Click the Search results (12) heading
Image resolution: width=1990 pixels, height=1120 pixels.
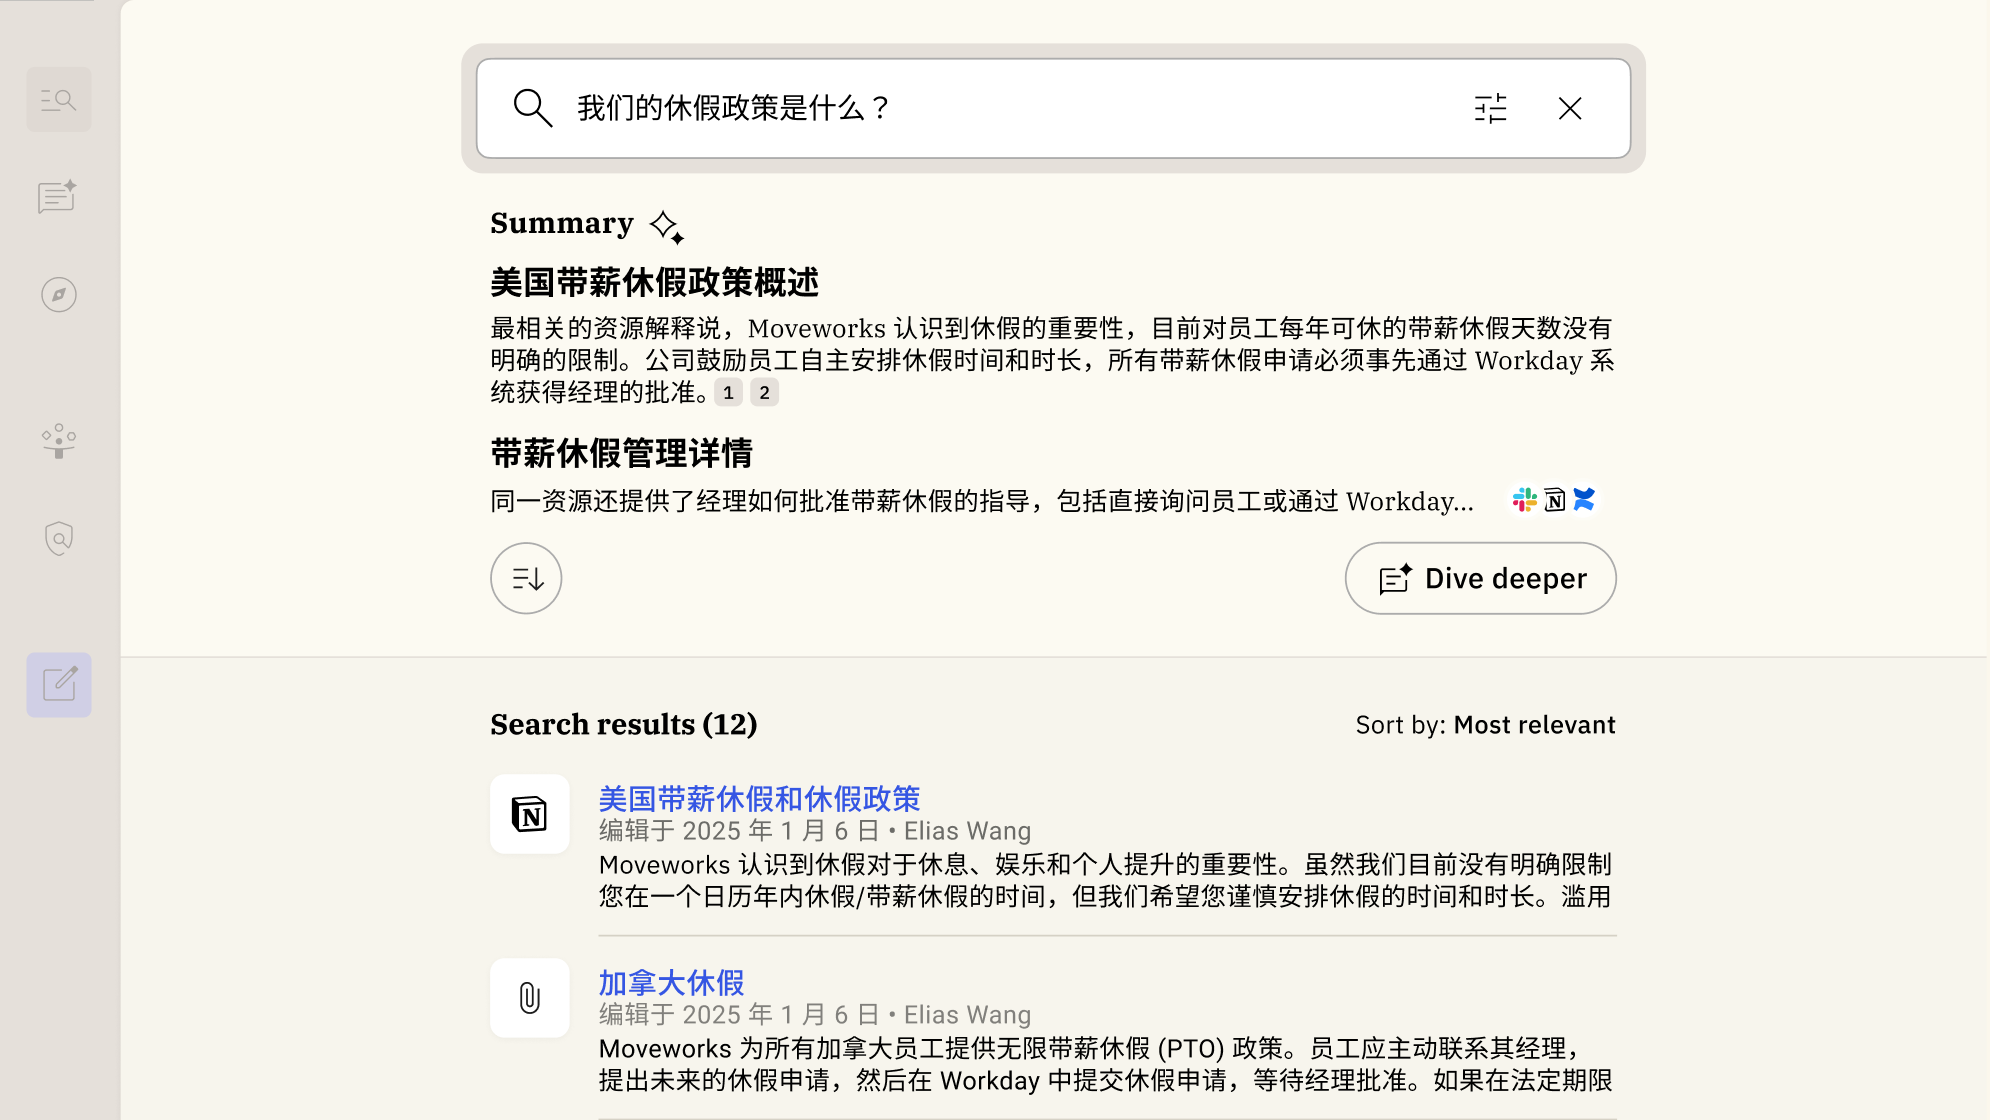(x=624, y=724)
